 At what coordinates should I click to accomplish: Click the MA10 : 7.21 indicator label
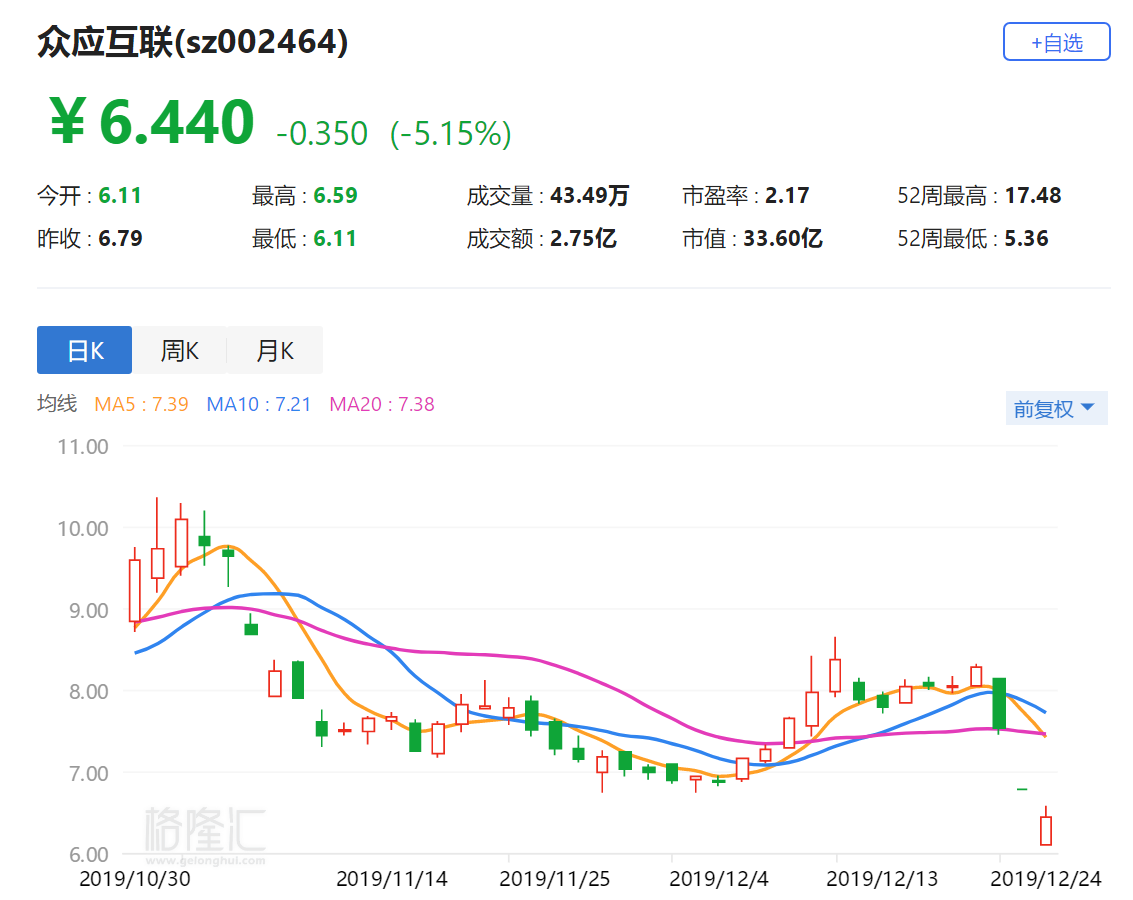[259, 404]
